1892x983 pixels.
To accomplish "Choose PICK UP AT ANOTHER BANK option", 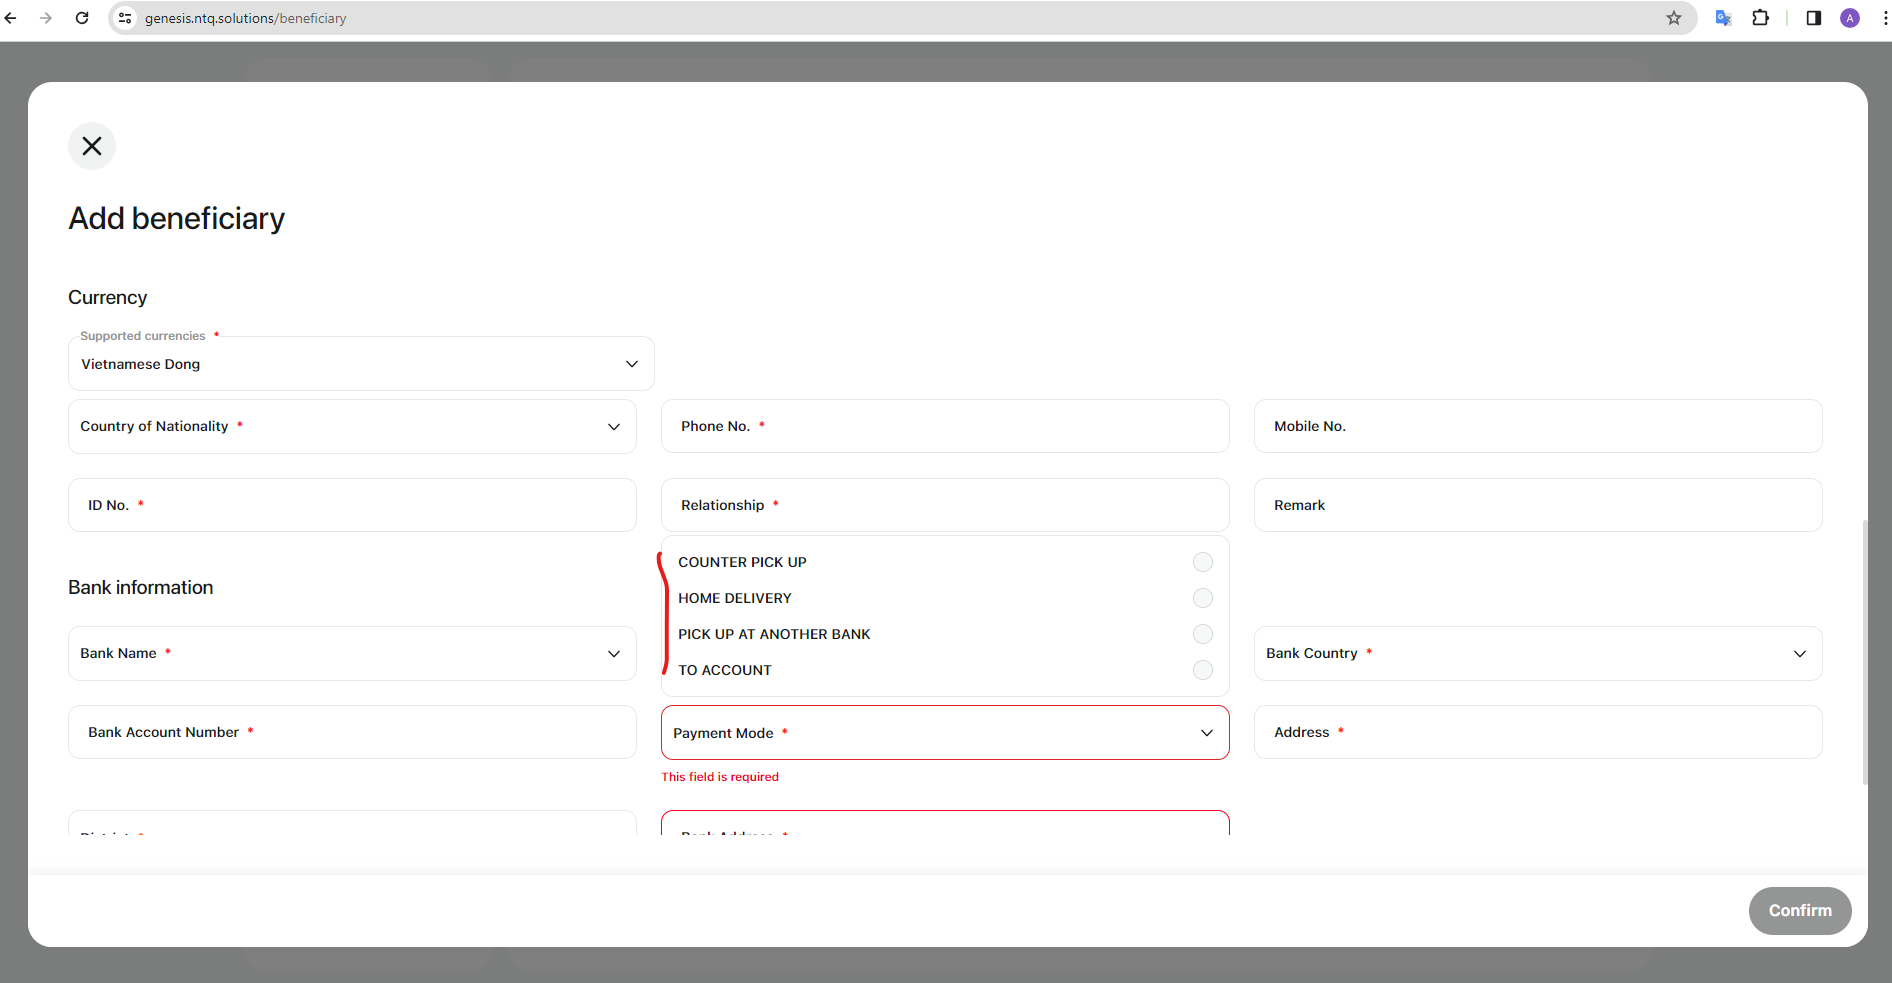I will pos(1202,634).
